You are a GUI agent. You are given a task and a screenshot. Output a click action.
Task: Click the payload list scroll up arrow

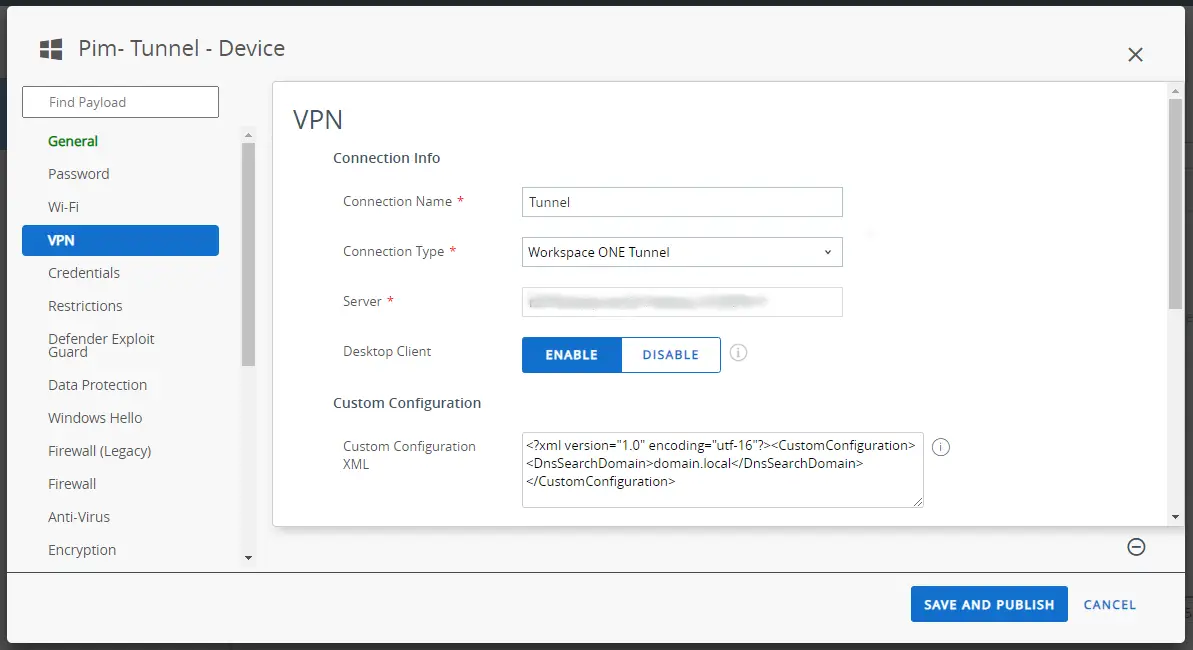(x=248, y=135)
